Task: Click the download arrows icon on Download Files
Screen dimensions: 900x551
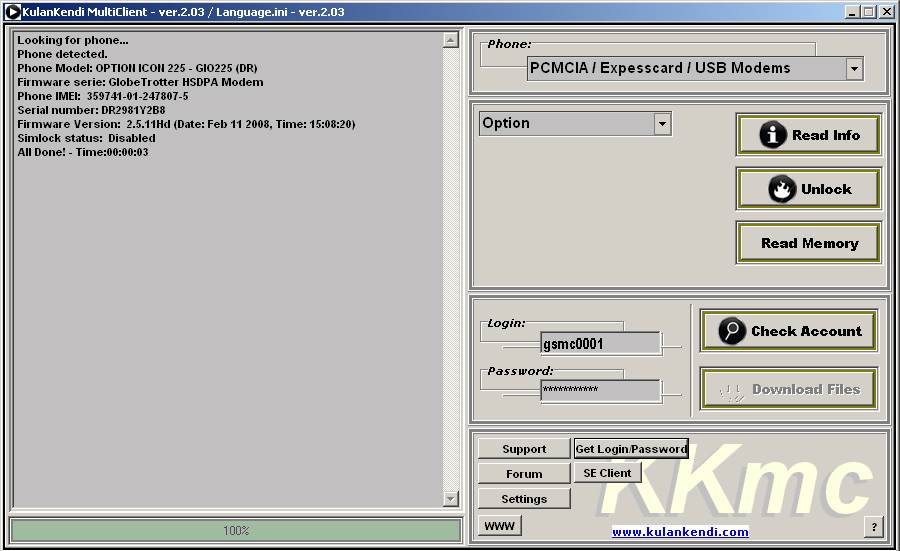Action: [x=732, y=390]
